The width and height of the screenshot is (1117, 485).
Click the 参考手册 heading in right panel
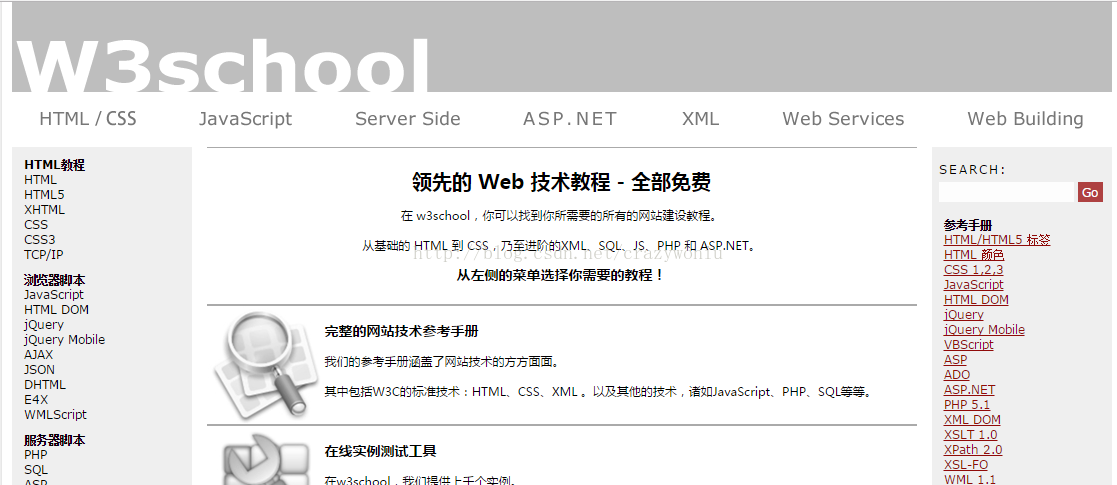tap(968, 225)
